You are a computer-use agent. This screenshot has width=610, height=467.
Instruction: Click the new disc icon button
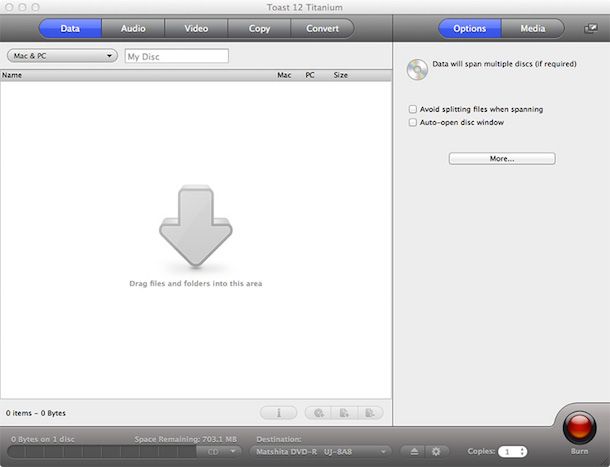pyautogui.click(x=318, y=412)
